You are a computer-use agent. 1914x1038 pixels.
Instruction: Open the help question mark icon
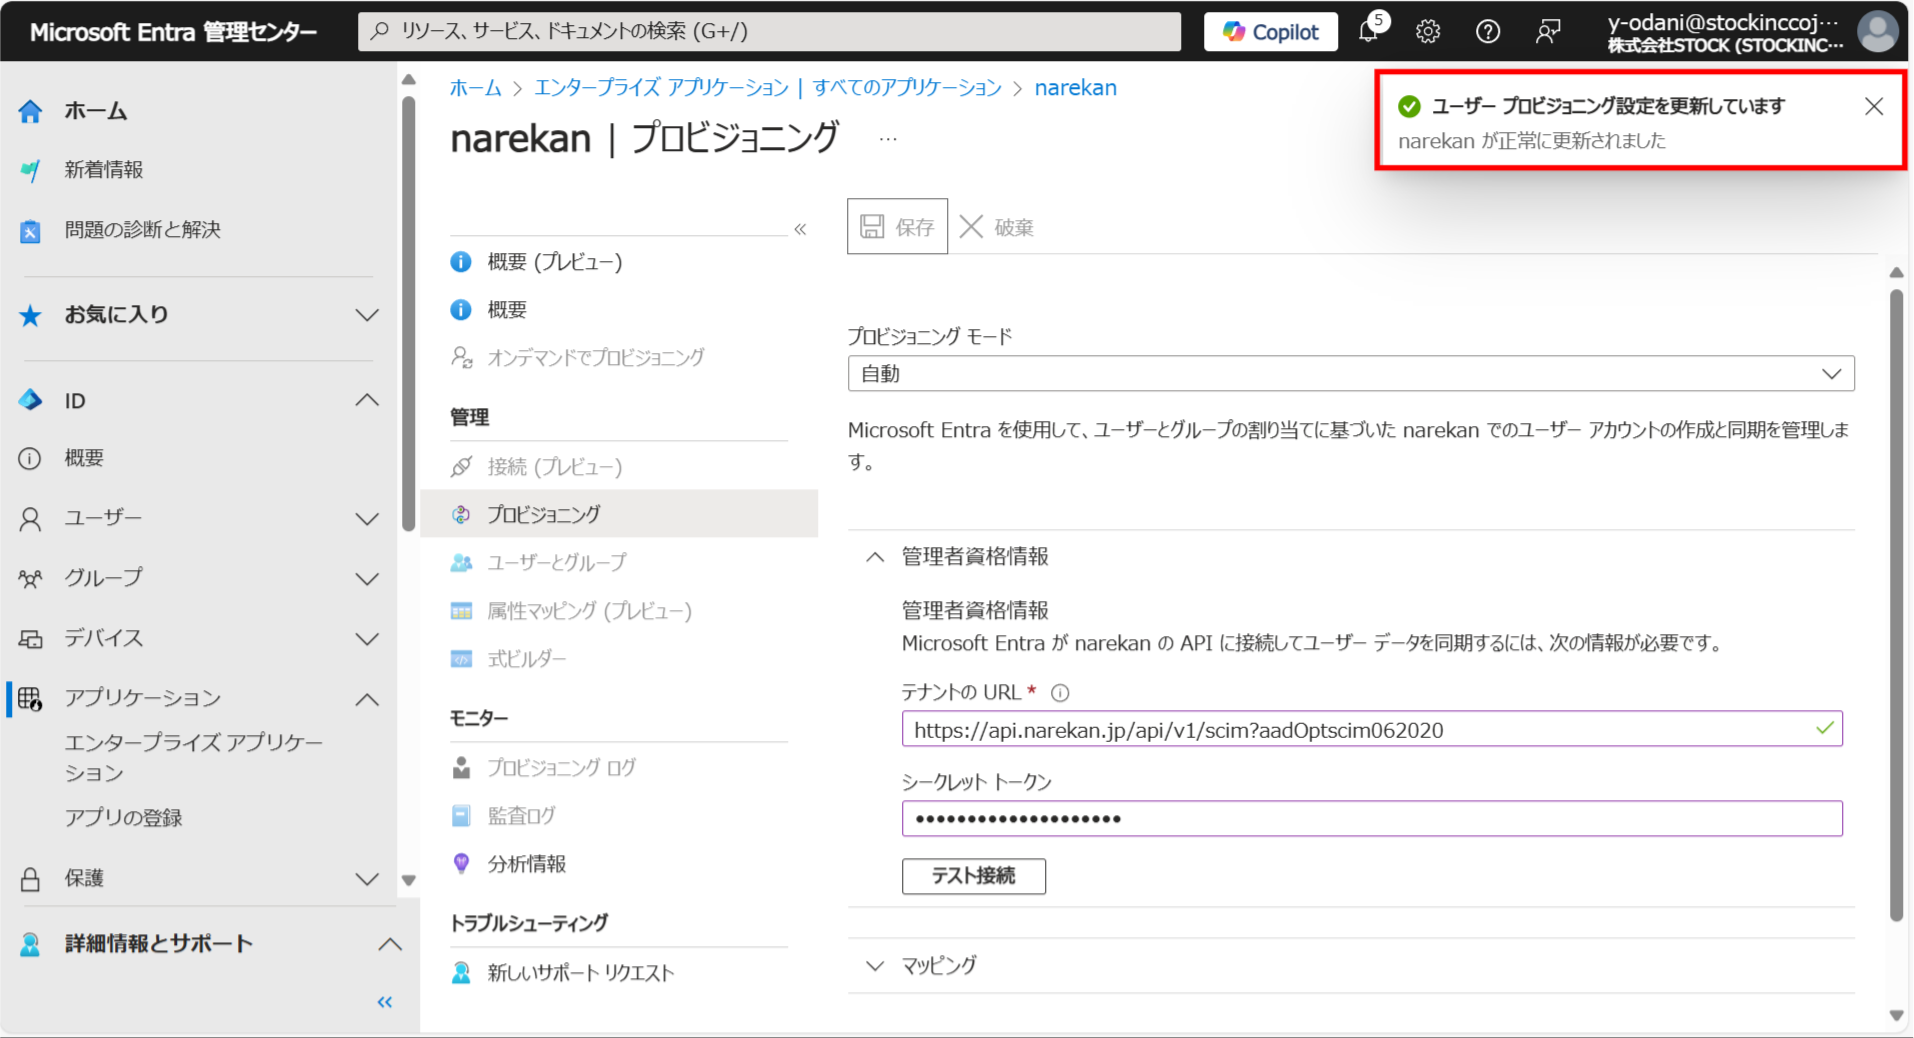pyautogui.click(x=1488, y=31)
